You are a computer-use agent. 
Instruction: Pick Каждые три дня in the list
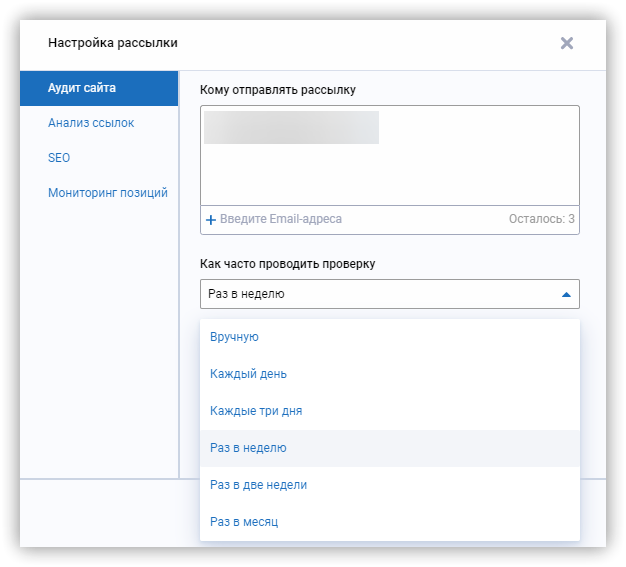pos(256,411)
